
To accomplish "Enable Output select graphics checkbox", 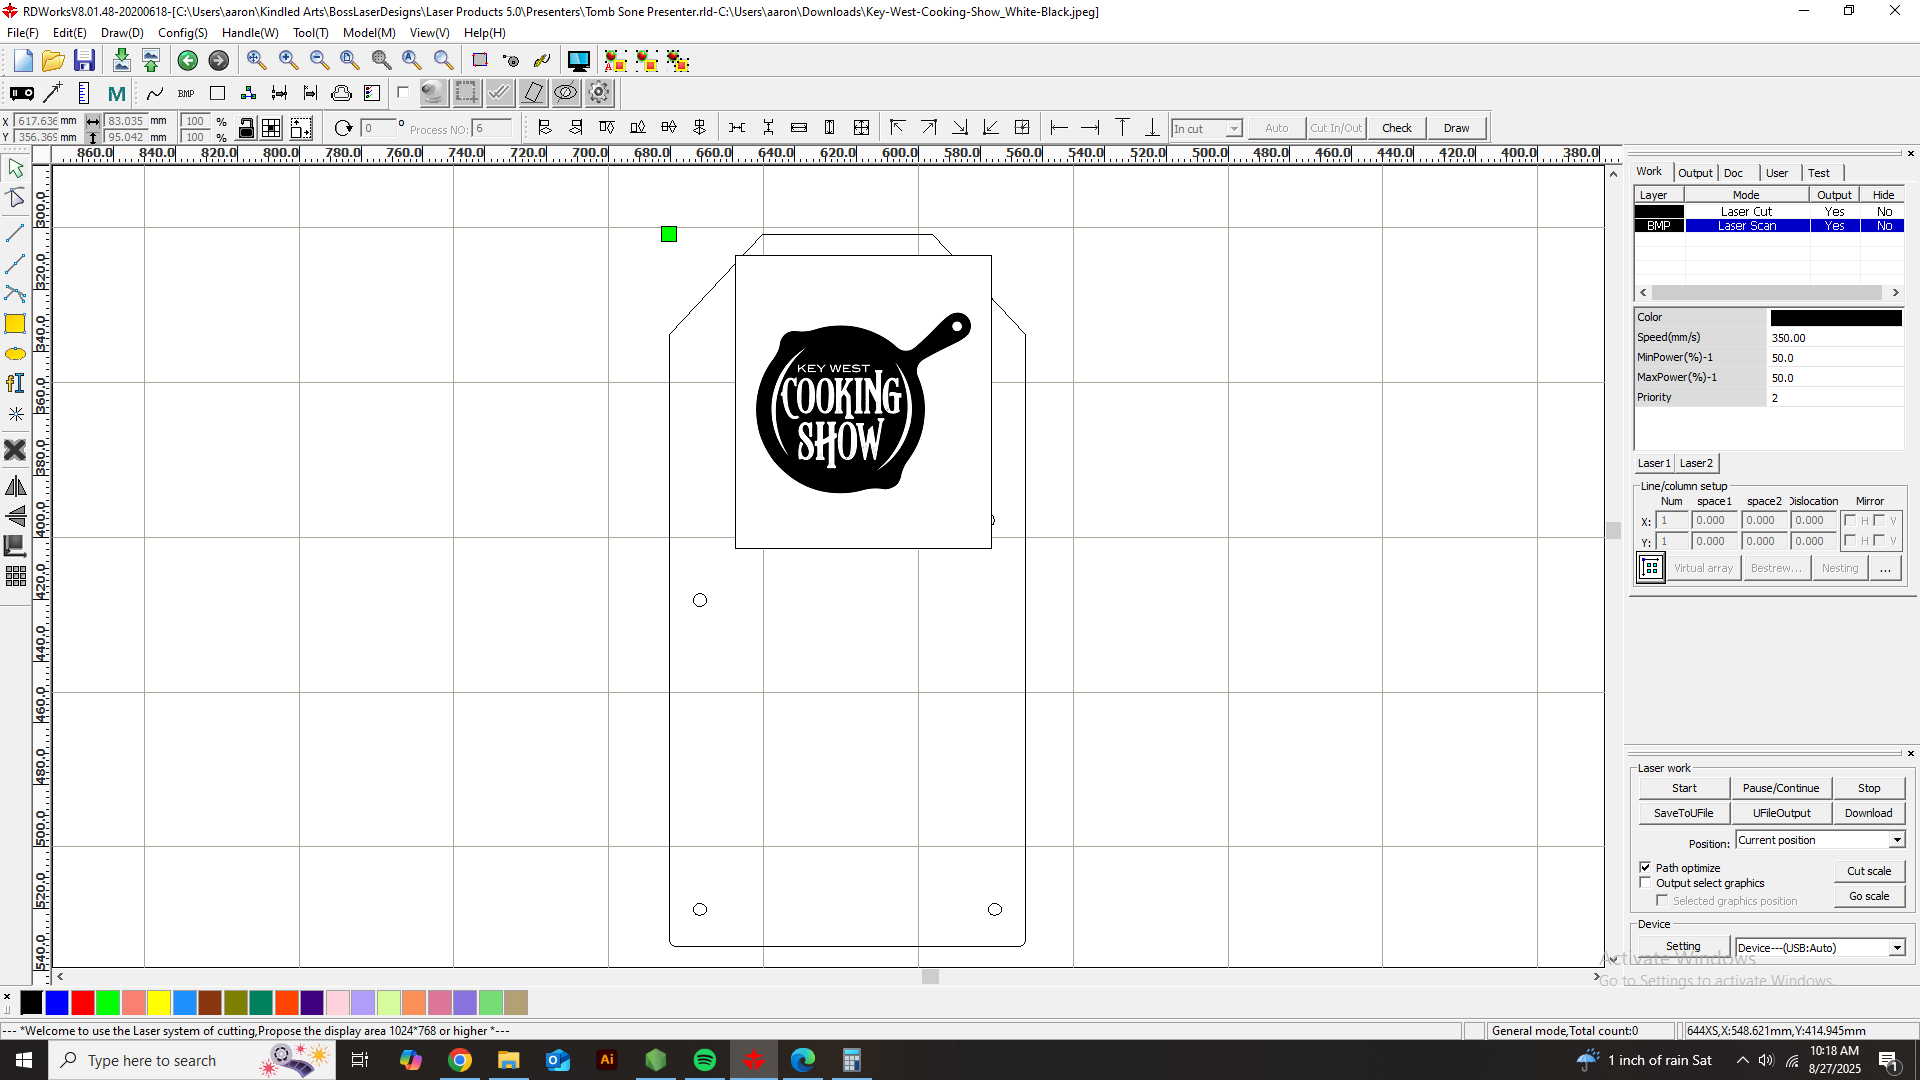I will click(1645, 883).
